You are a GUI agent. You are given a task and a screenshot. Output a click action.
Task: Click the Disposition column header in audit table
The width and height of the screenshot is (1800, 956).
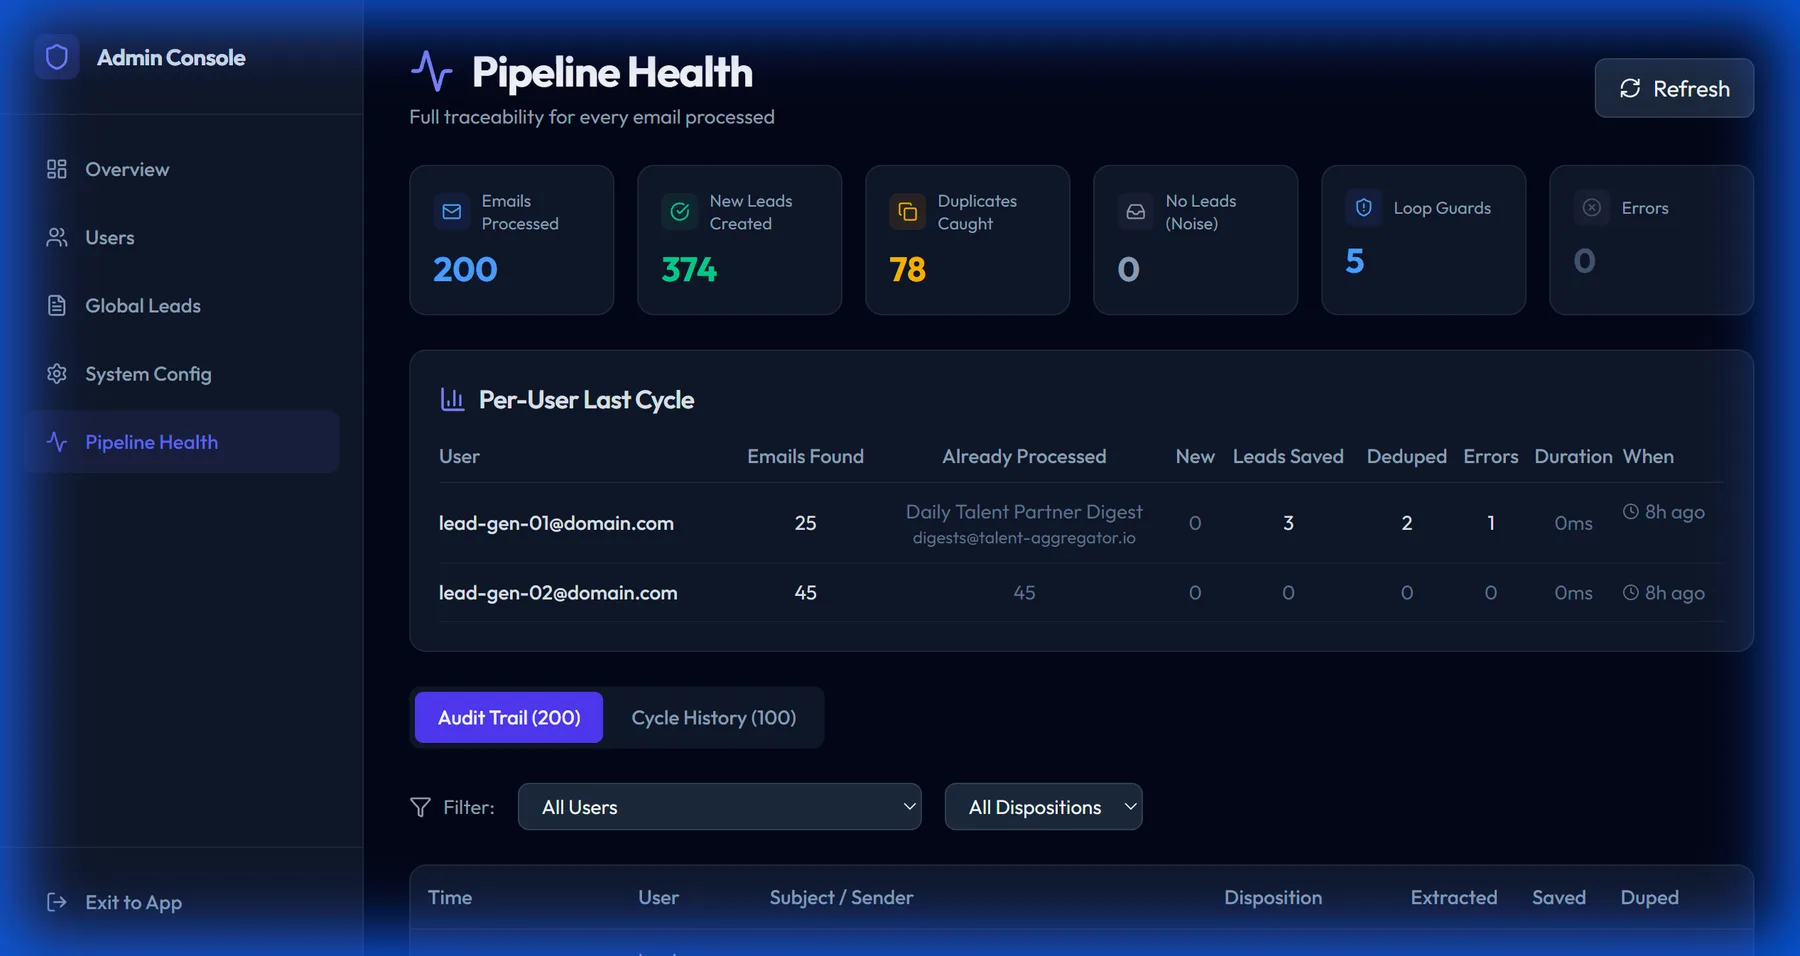1273,897
